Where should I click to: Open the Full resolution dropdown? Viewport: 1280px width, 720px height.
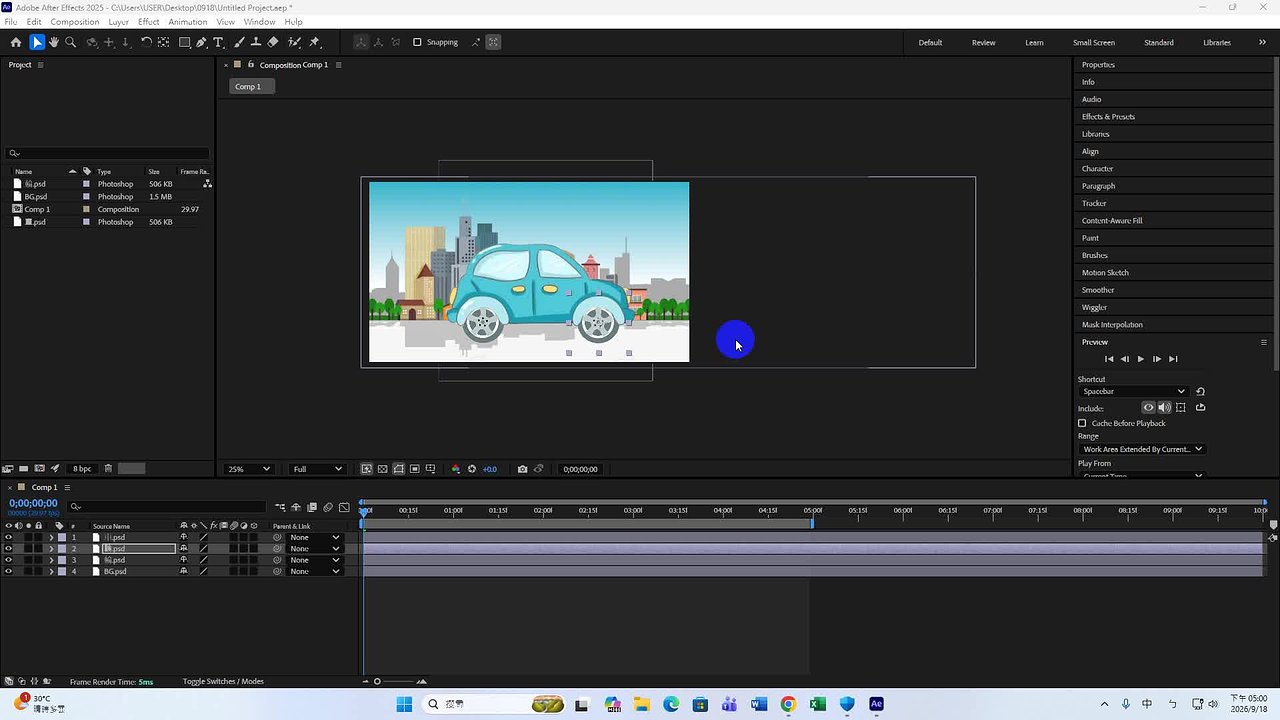coord(316,469)
